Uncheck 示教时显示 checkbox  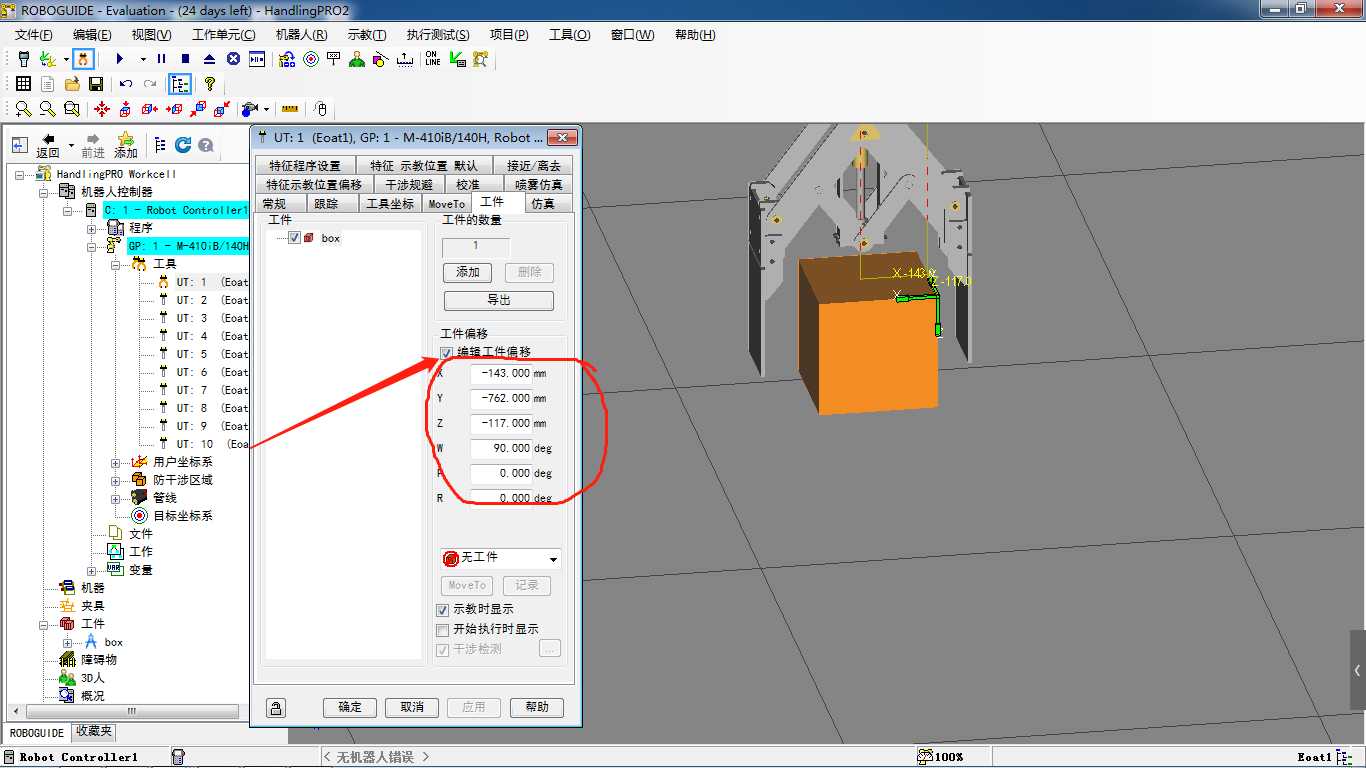(x=443, y=610)
